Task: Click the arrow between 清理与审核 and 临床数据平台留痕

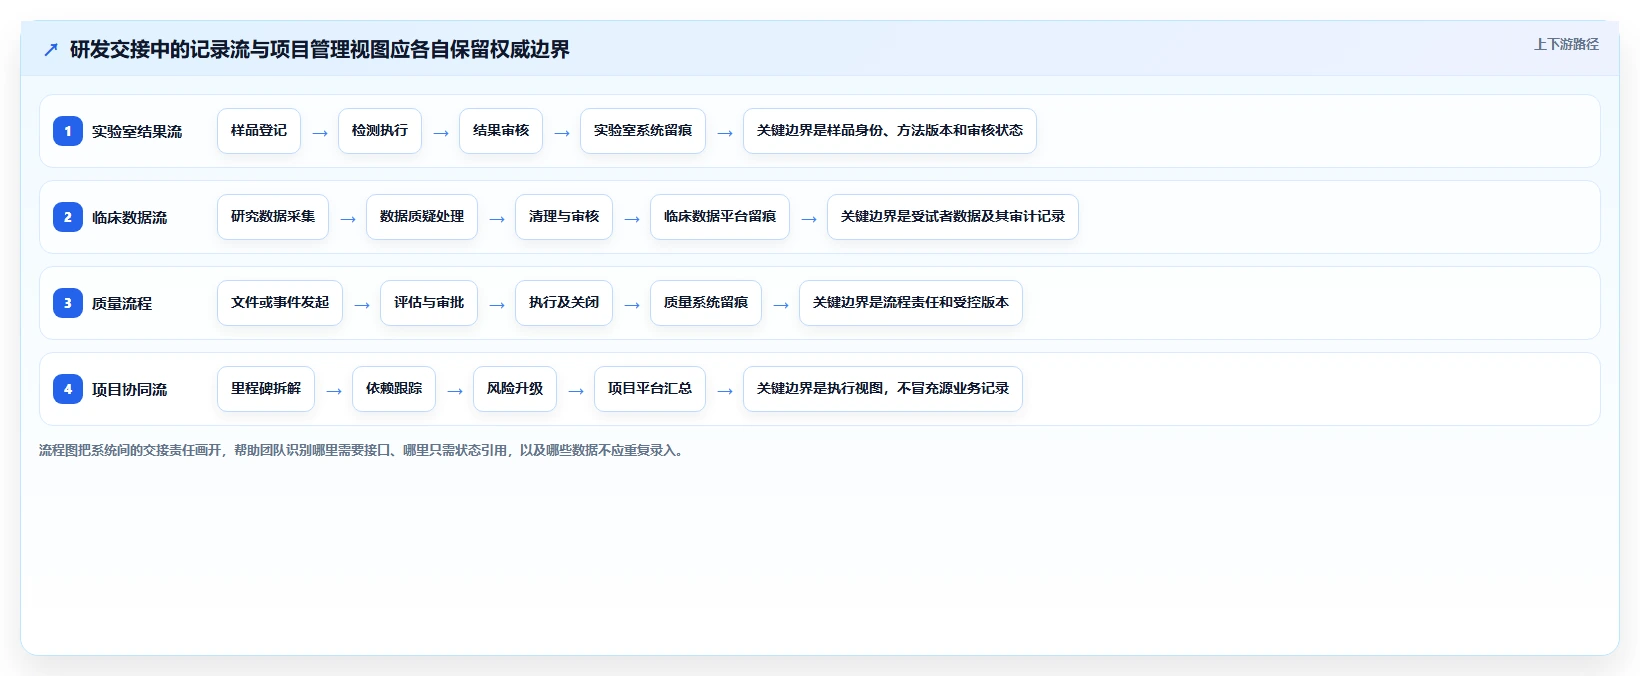Action: click(x=632, y=219)
